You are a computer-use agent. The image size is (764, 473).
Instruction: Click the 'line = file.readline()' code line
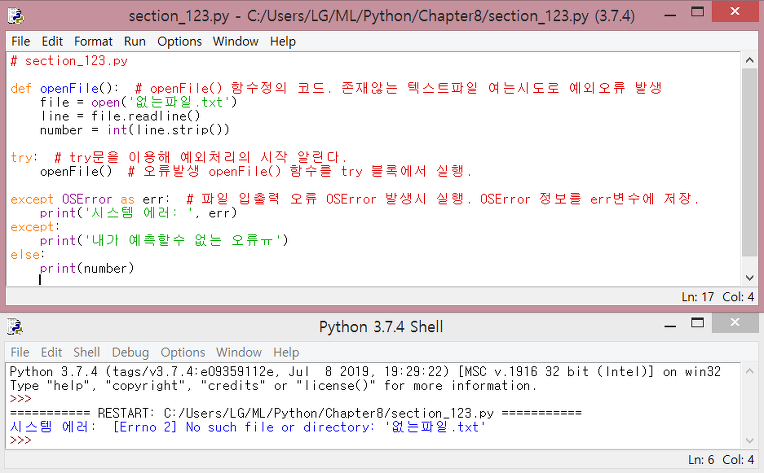[x=120, y=116]
